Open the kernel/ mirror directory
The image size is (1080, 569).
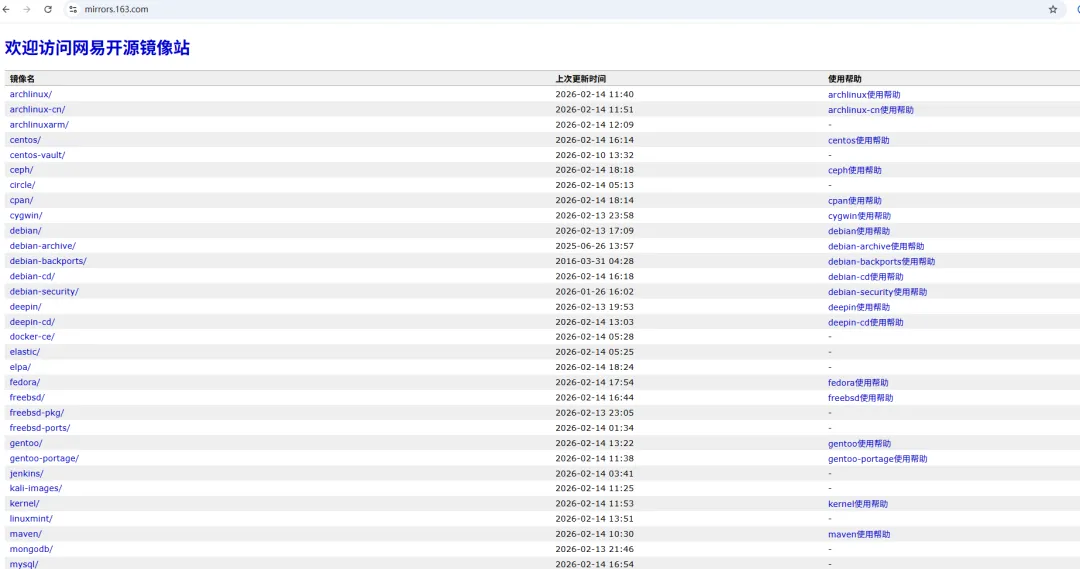tap(25, 504)
